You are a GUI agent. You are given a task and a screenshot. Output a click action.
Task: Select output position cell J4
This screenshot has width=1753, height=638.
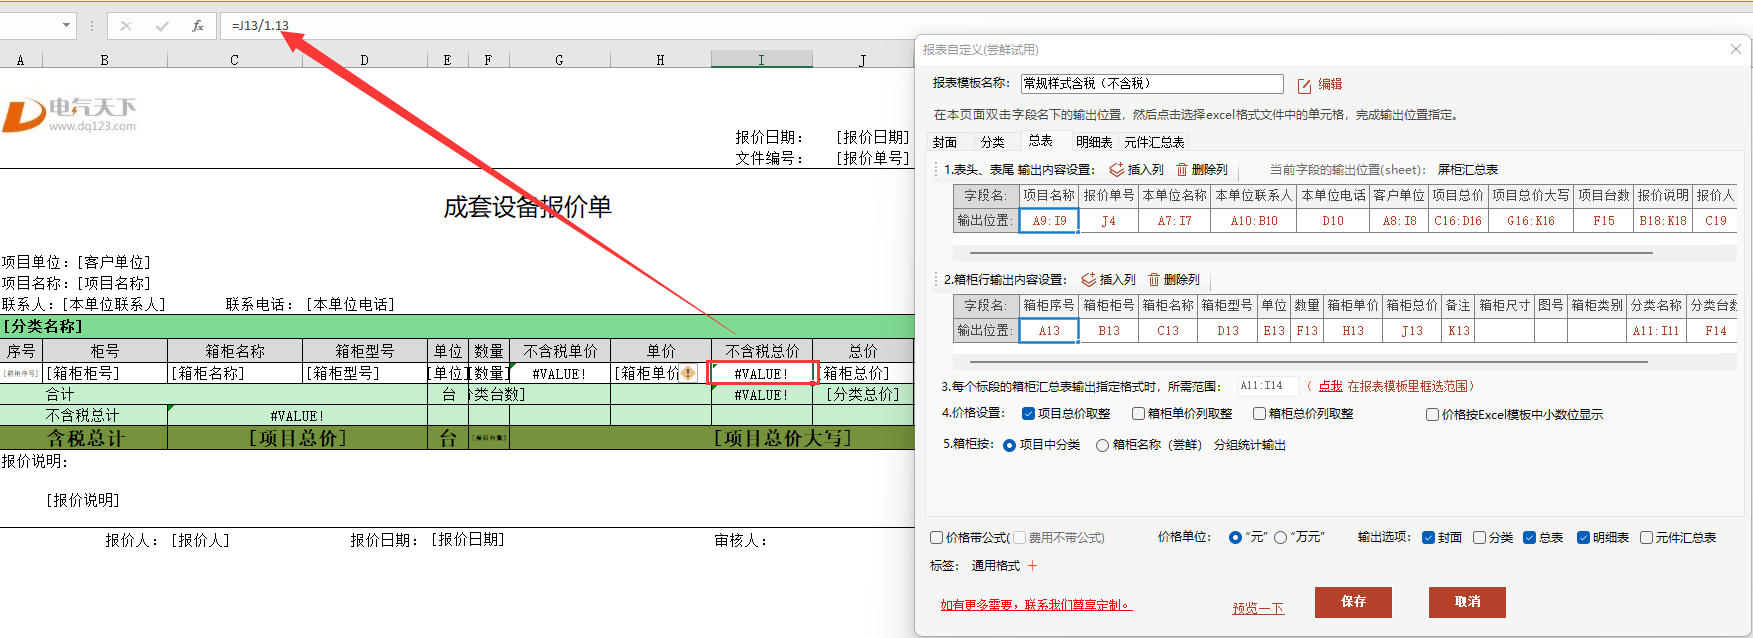pyautogui.click(x=1108, y=221)
